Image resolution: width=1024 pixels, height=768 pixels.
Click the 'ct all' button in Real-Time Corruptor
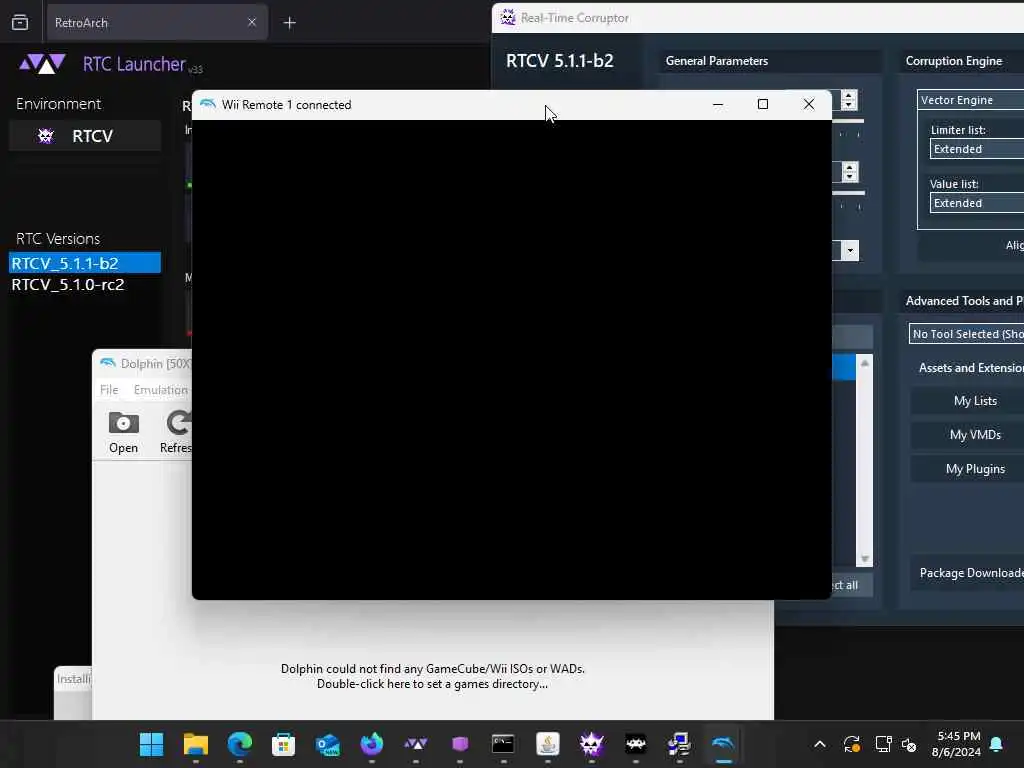tap(852, 585)
